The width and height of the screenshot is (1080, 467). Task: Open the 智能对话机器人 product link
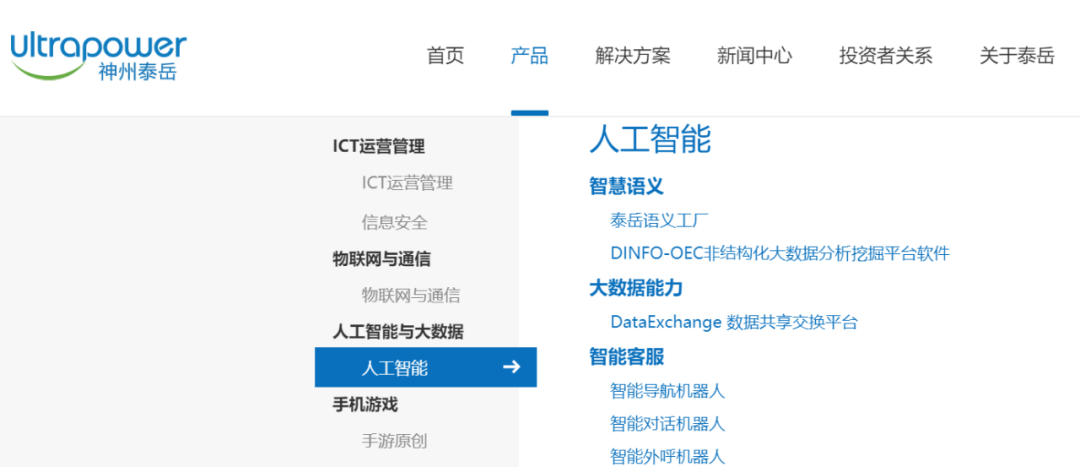tap(667, 424)
